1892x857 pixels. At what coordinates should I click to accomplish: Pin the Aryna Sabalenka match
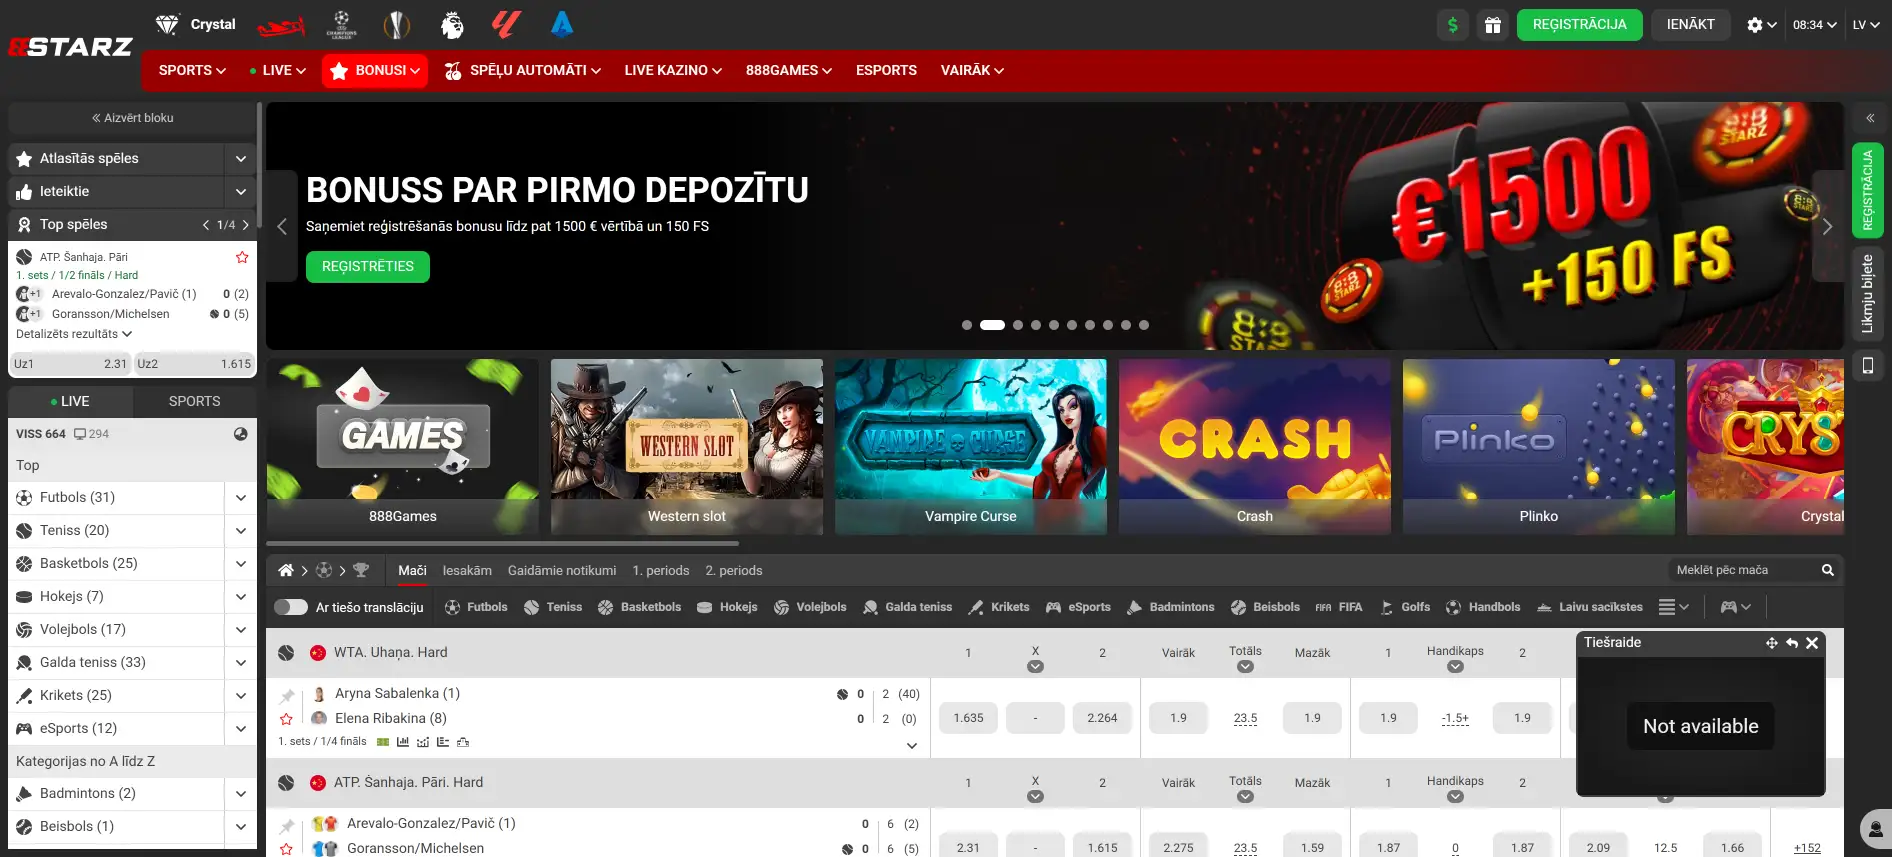(287, 695)
